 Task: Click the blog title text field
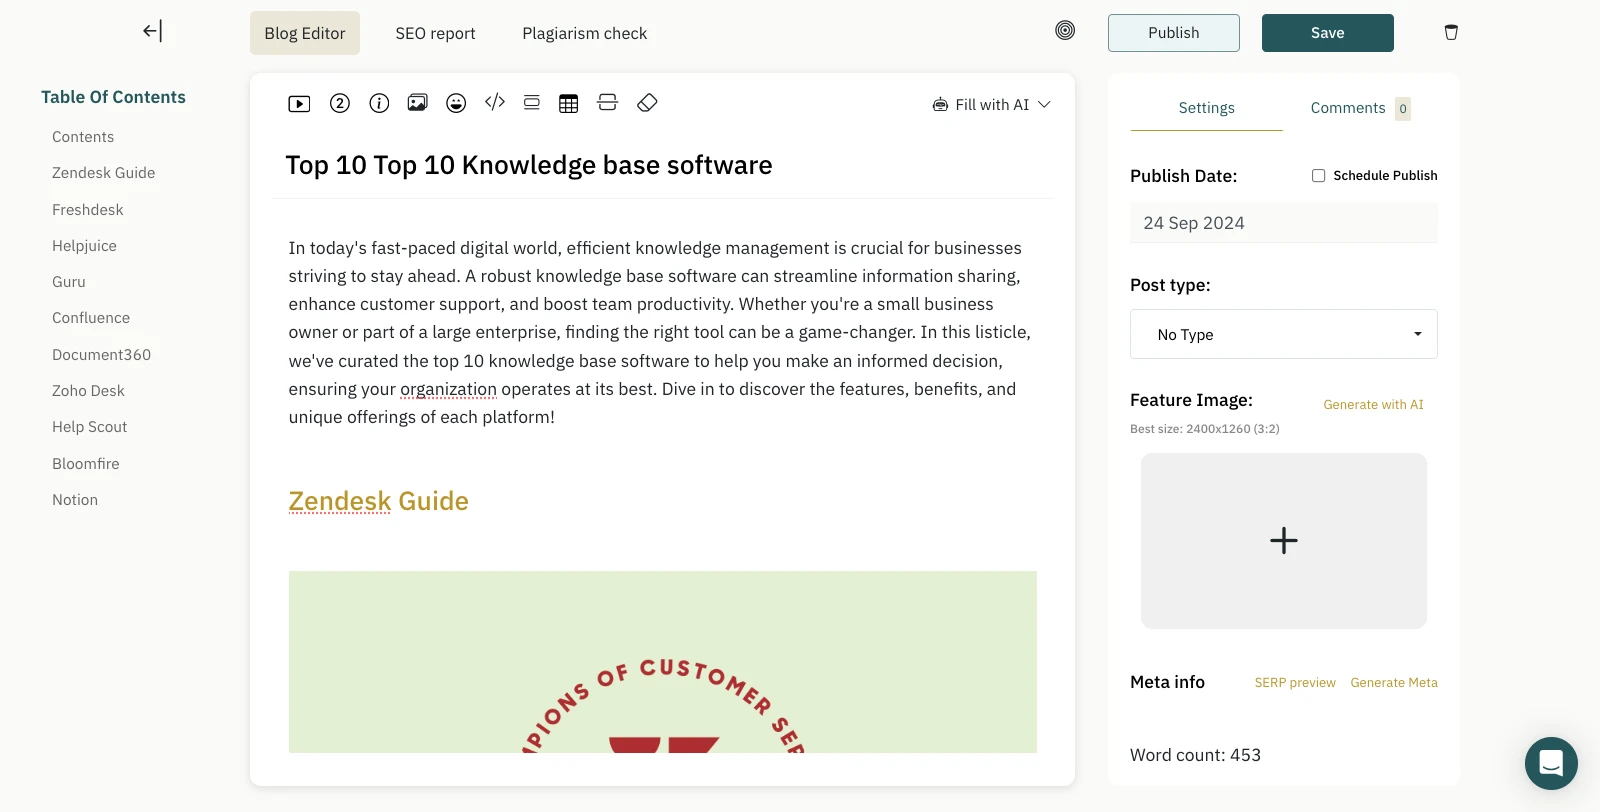click(662, 165)
